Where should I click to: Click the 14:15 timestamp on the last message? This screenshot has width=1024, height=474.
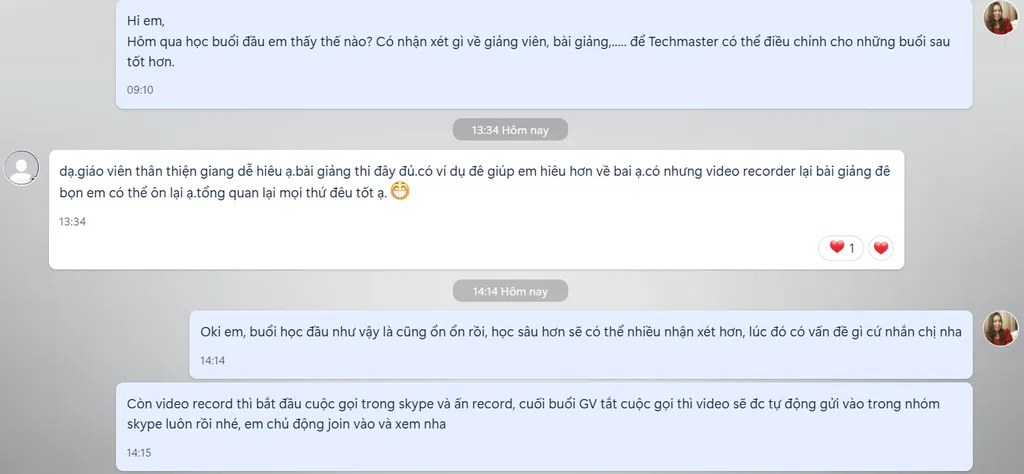click(140, 452)
